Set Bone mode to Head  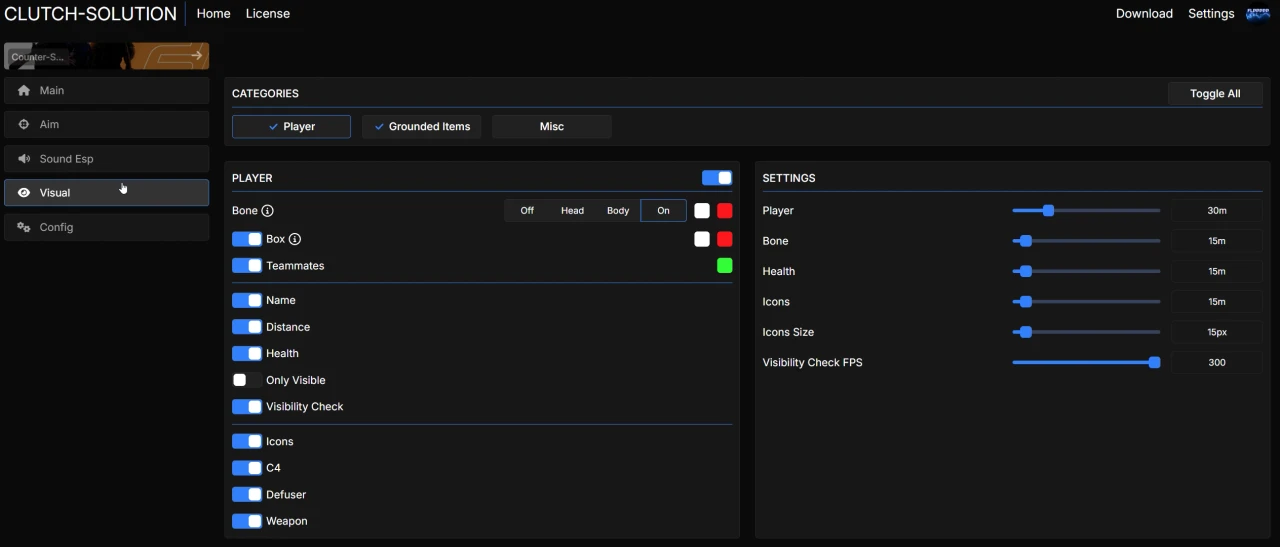(572, 211)
